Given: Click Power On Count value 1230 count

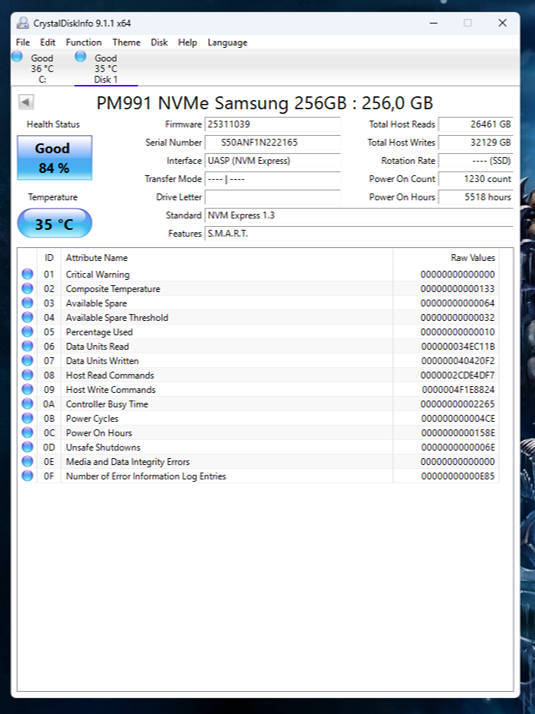Looking at the screenshot, I should click(x=476, y=179).
